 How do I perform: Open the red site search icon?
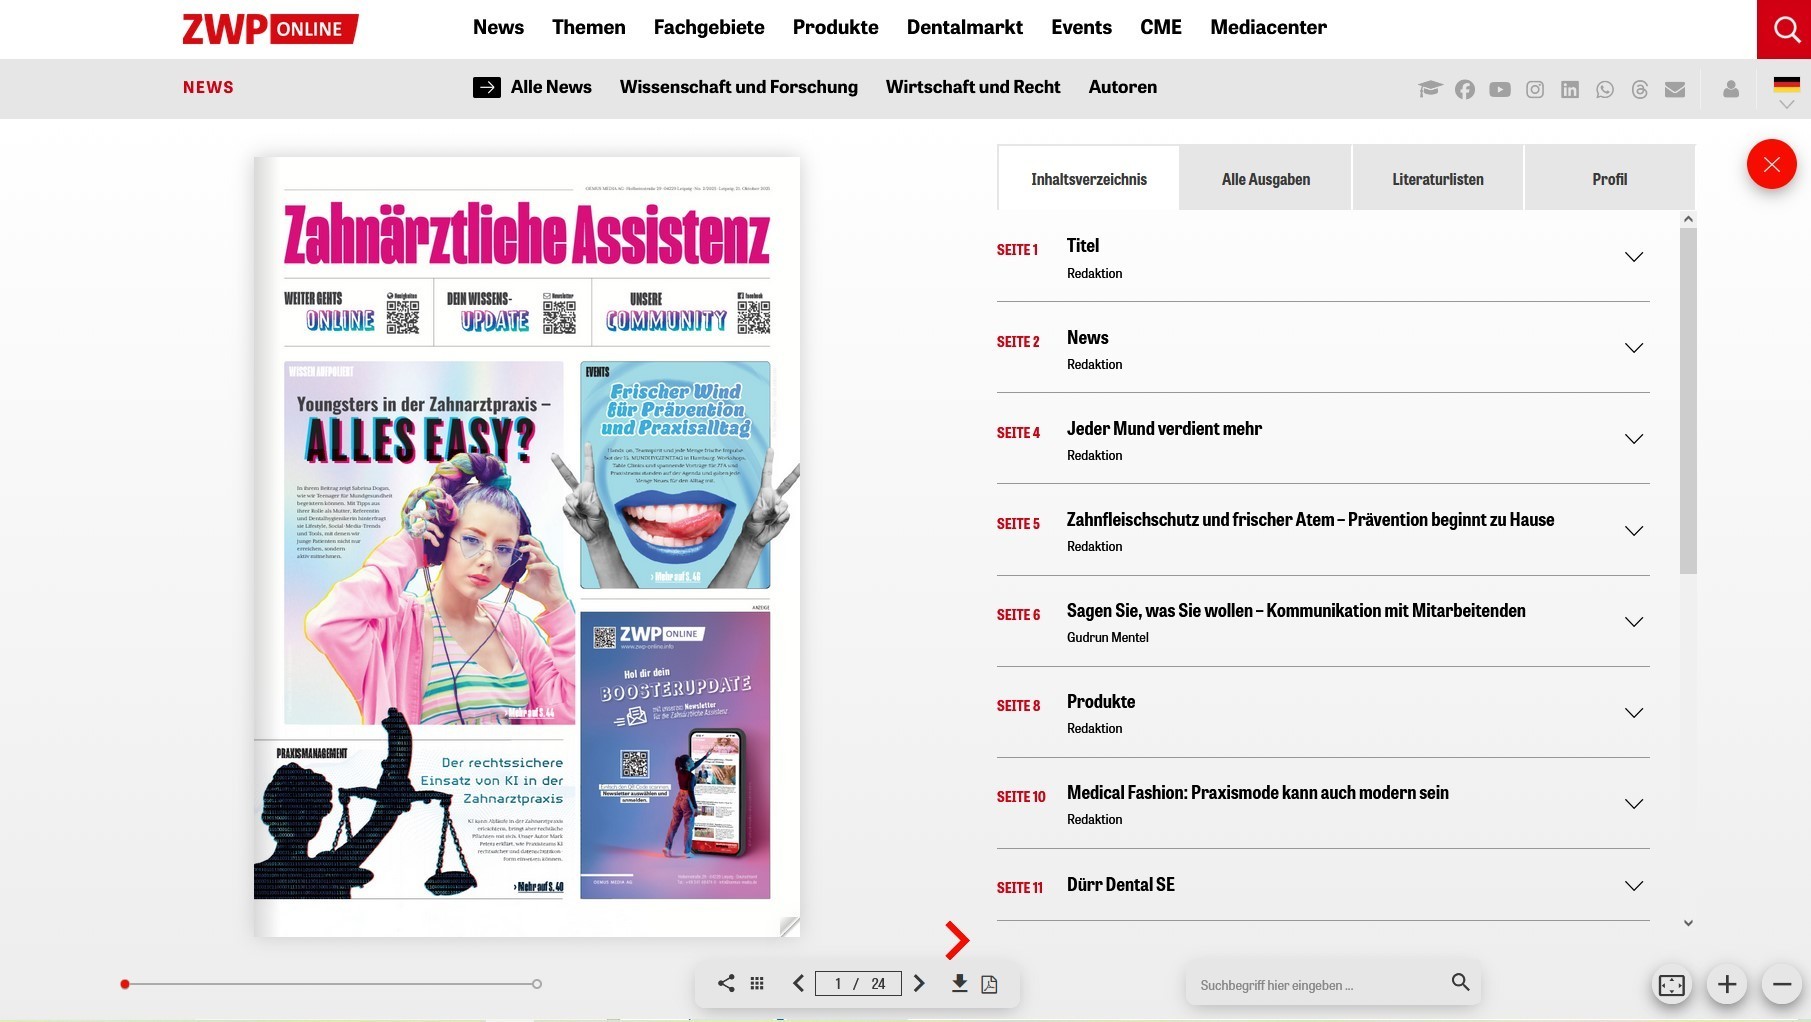pos(1784,29)
